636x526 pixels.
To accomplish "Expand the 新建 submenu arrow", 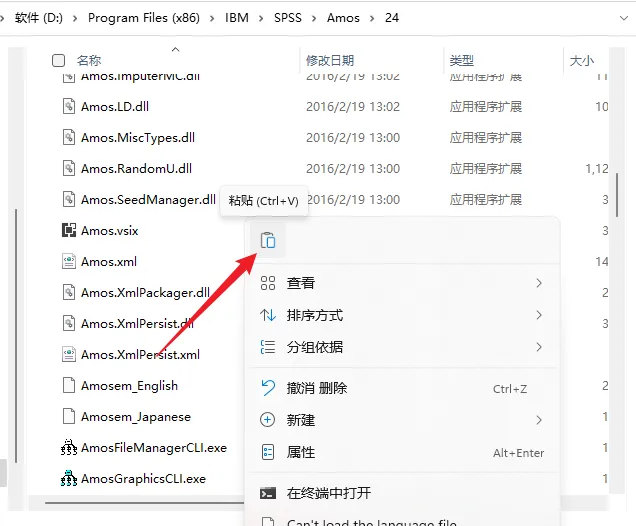I will point(539,420).
